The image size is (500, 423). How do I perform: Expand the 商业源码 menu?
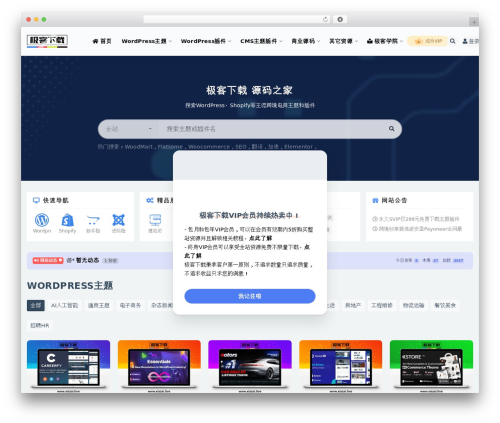306,41
